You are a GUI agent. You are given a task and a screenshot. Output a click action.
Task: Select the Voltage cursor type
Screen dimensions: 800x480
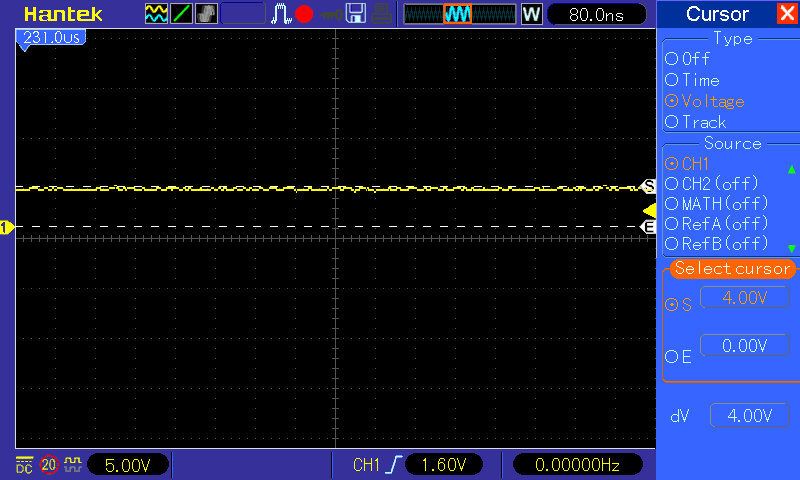point(705,101)
